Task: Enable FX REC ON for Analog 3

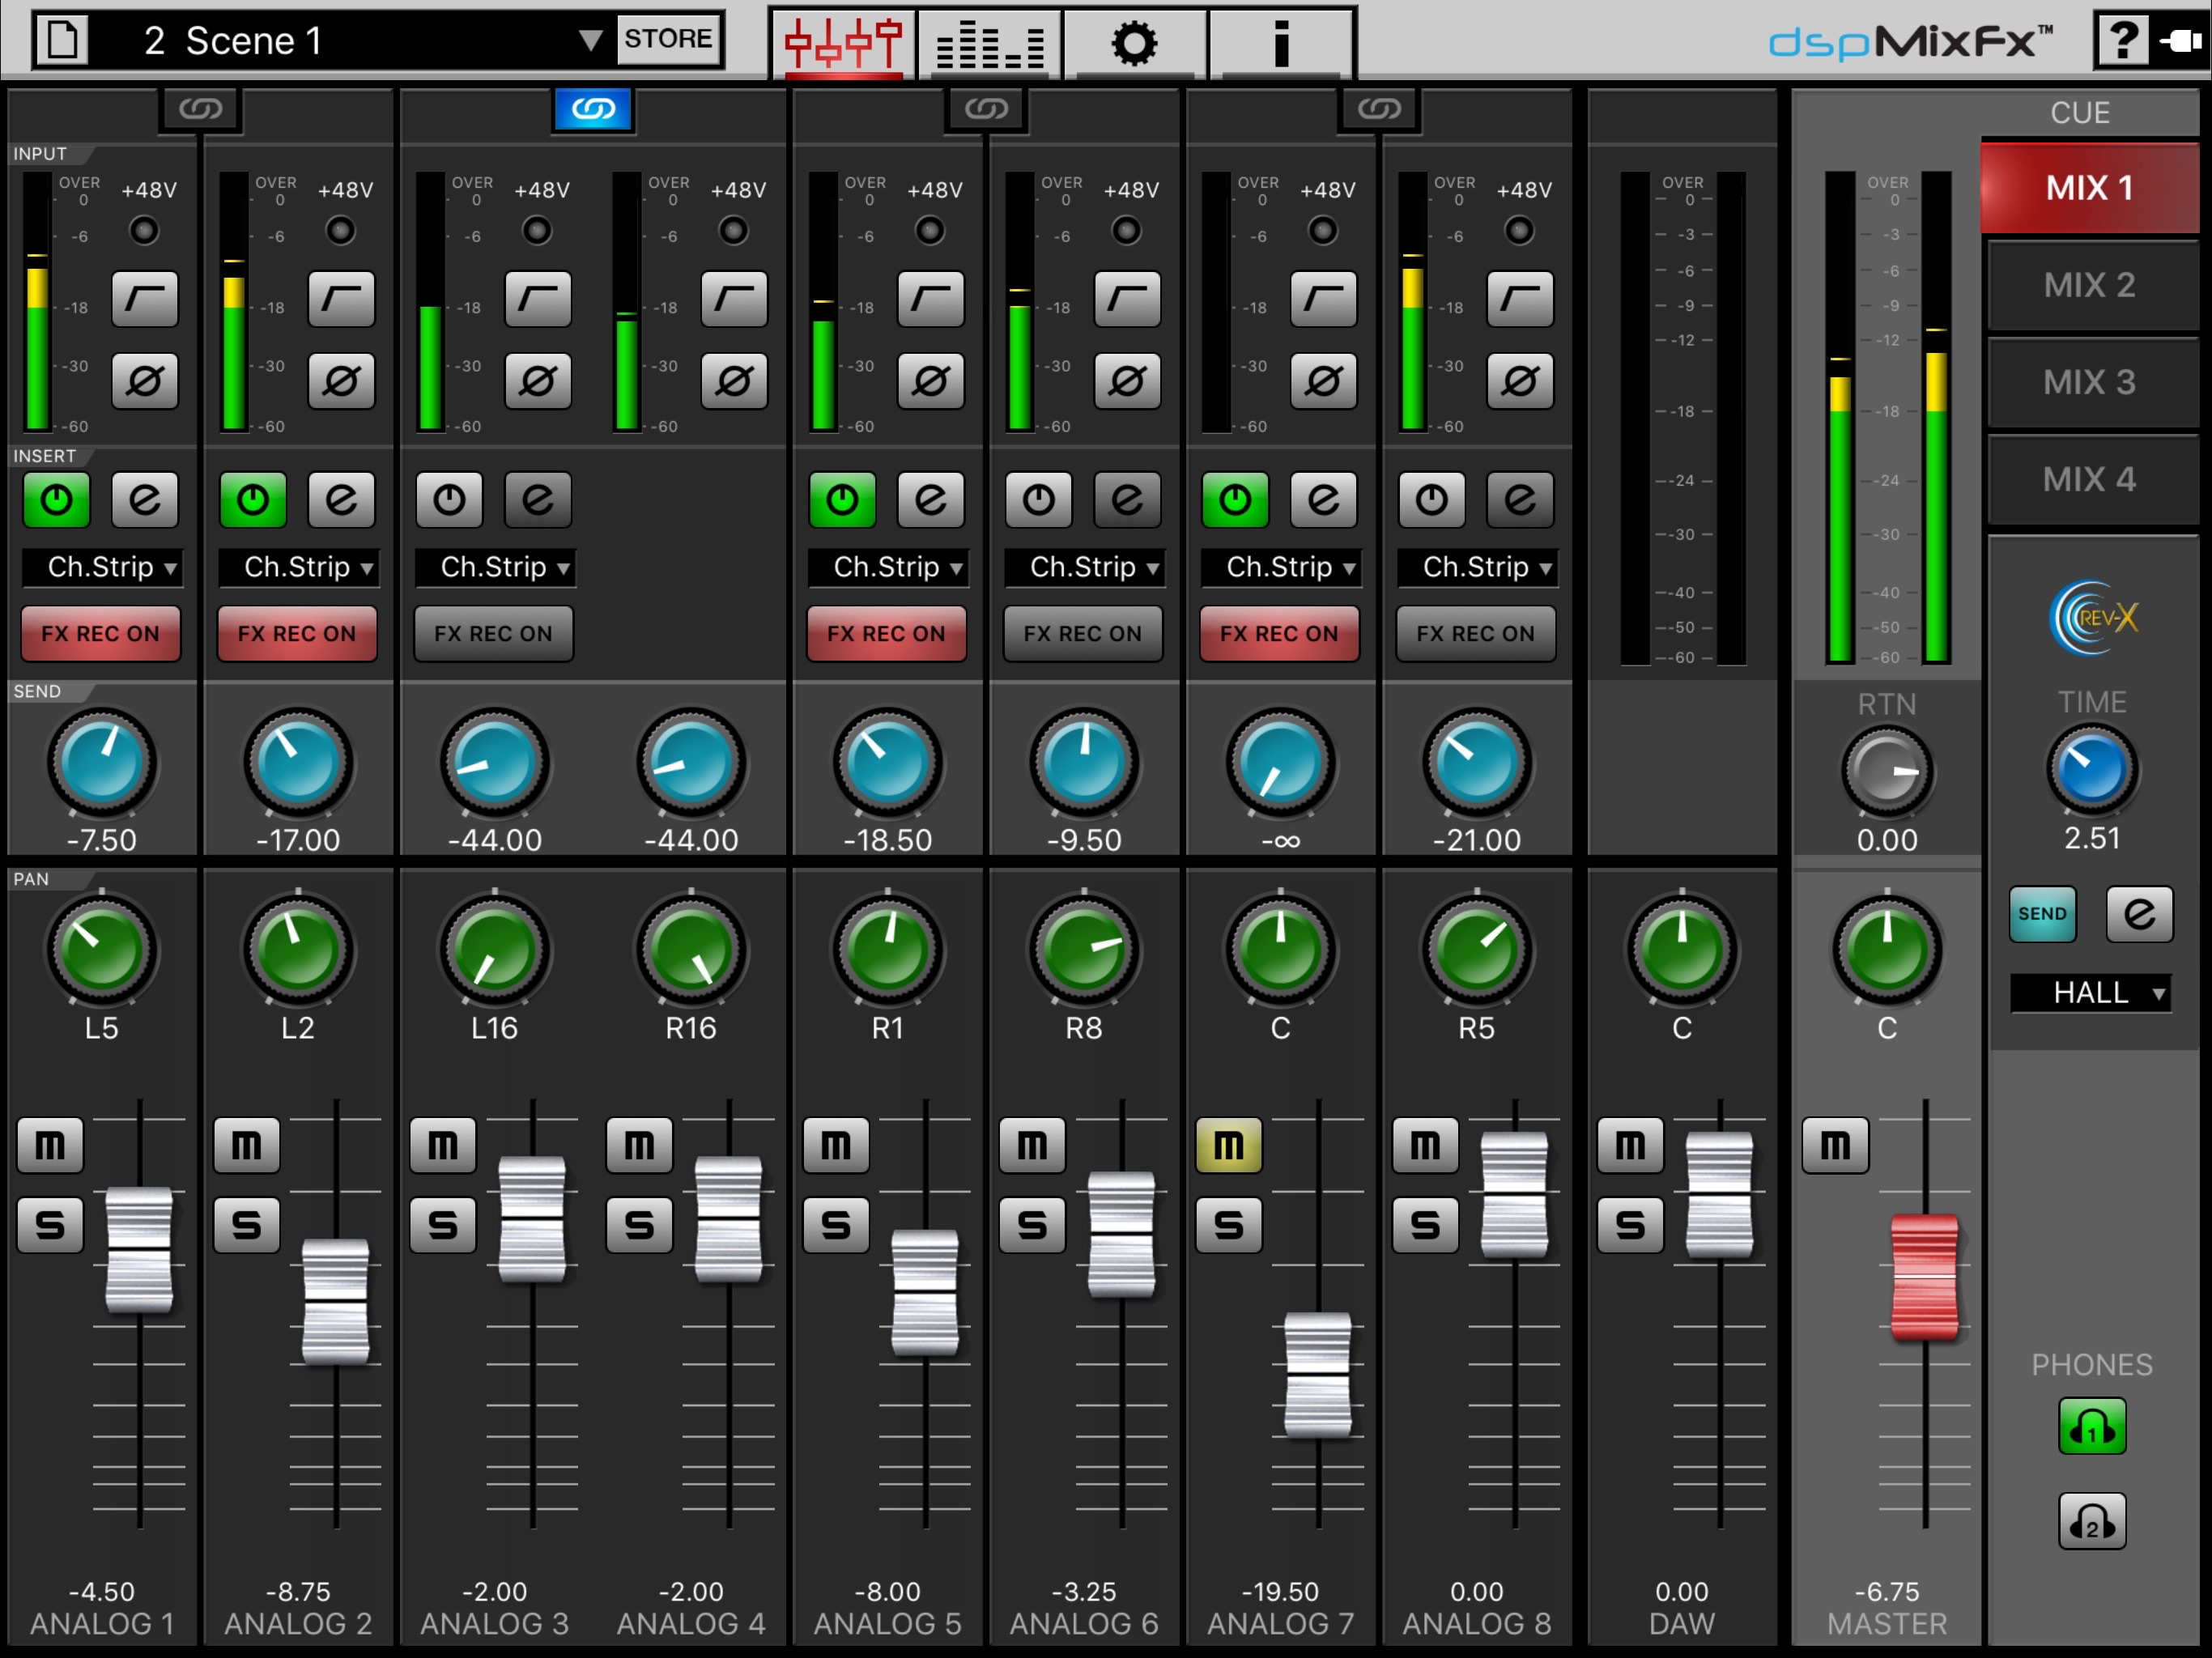Action: [493, 634]
